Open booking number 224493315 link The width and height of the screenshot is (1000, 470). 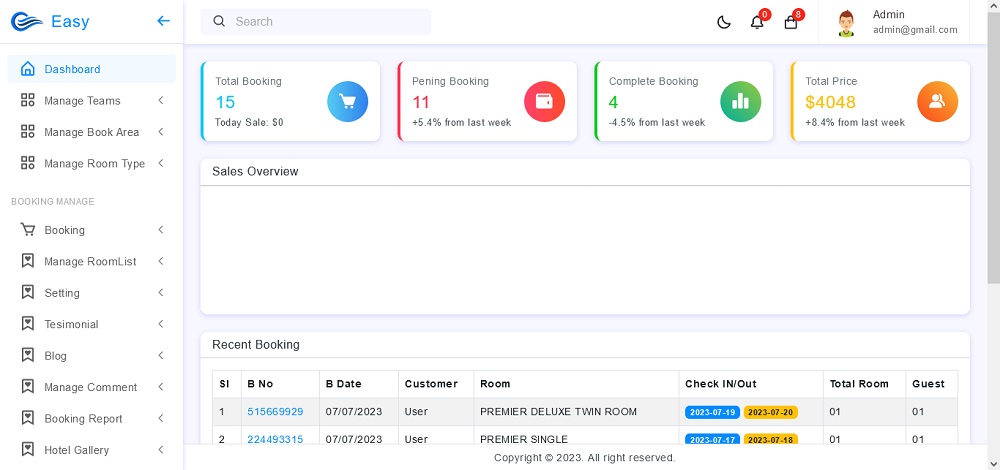coord(275,439)
